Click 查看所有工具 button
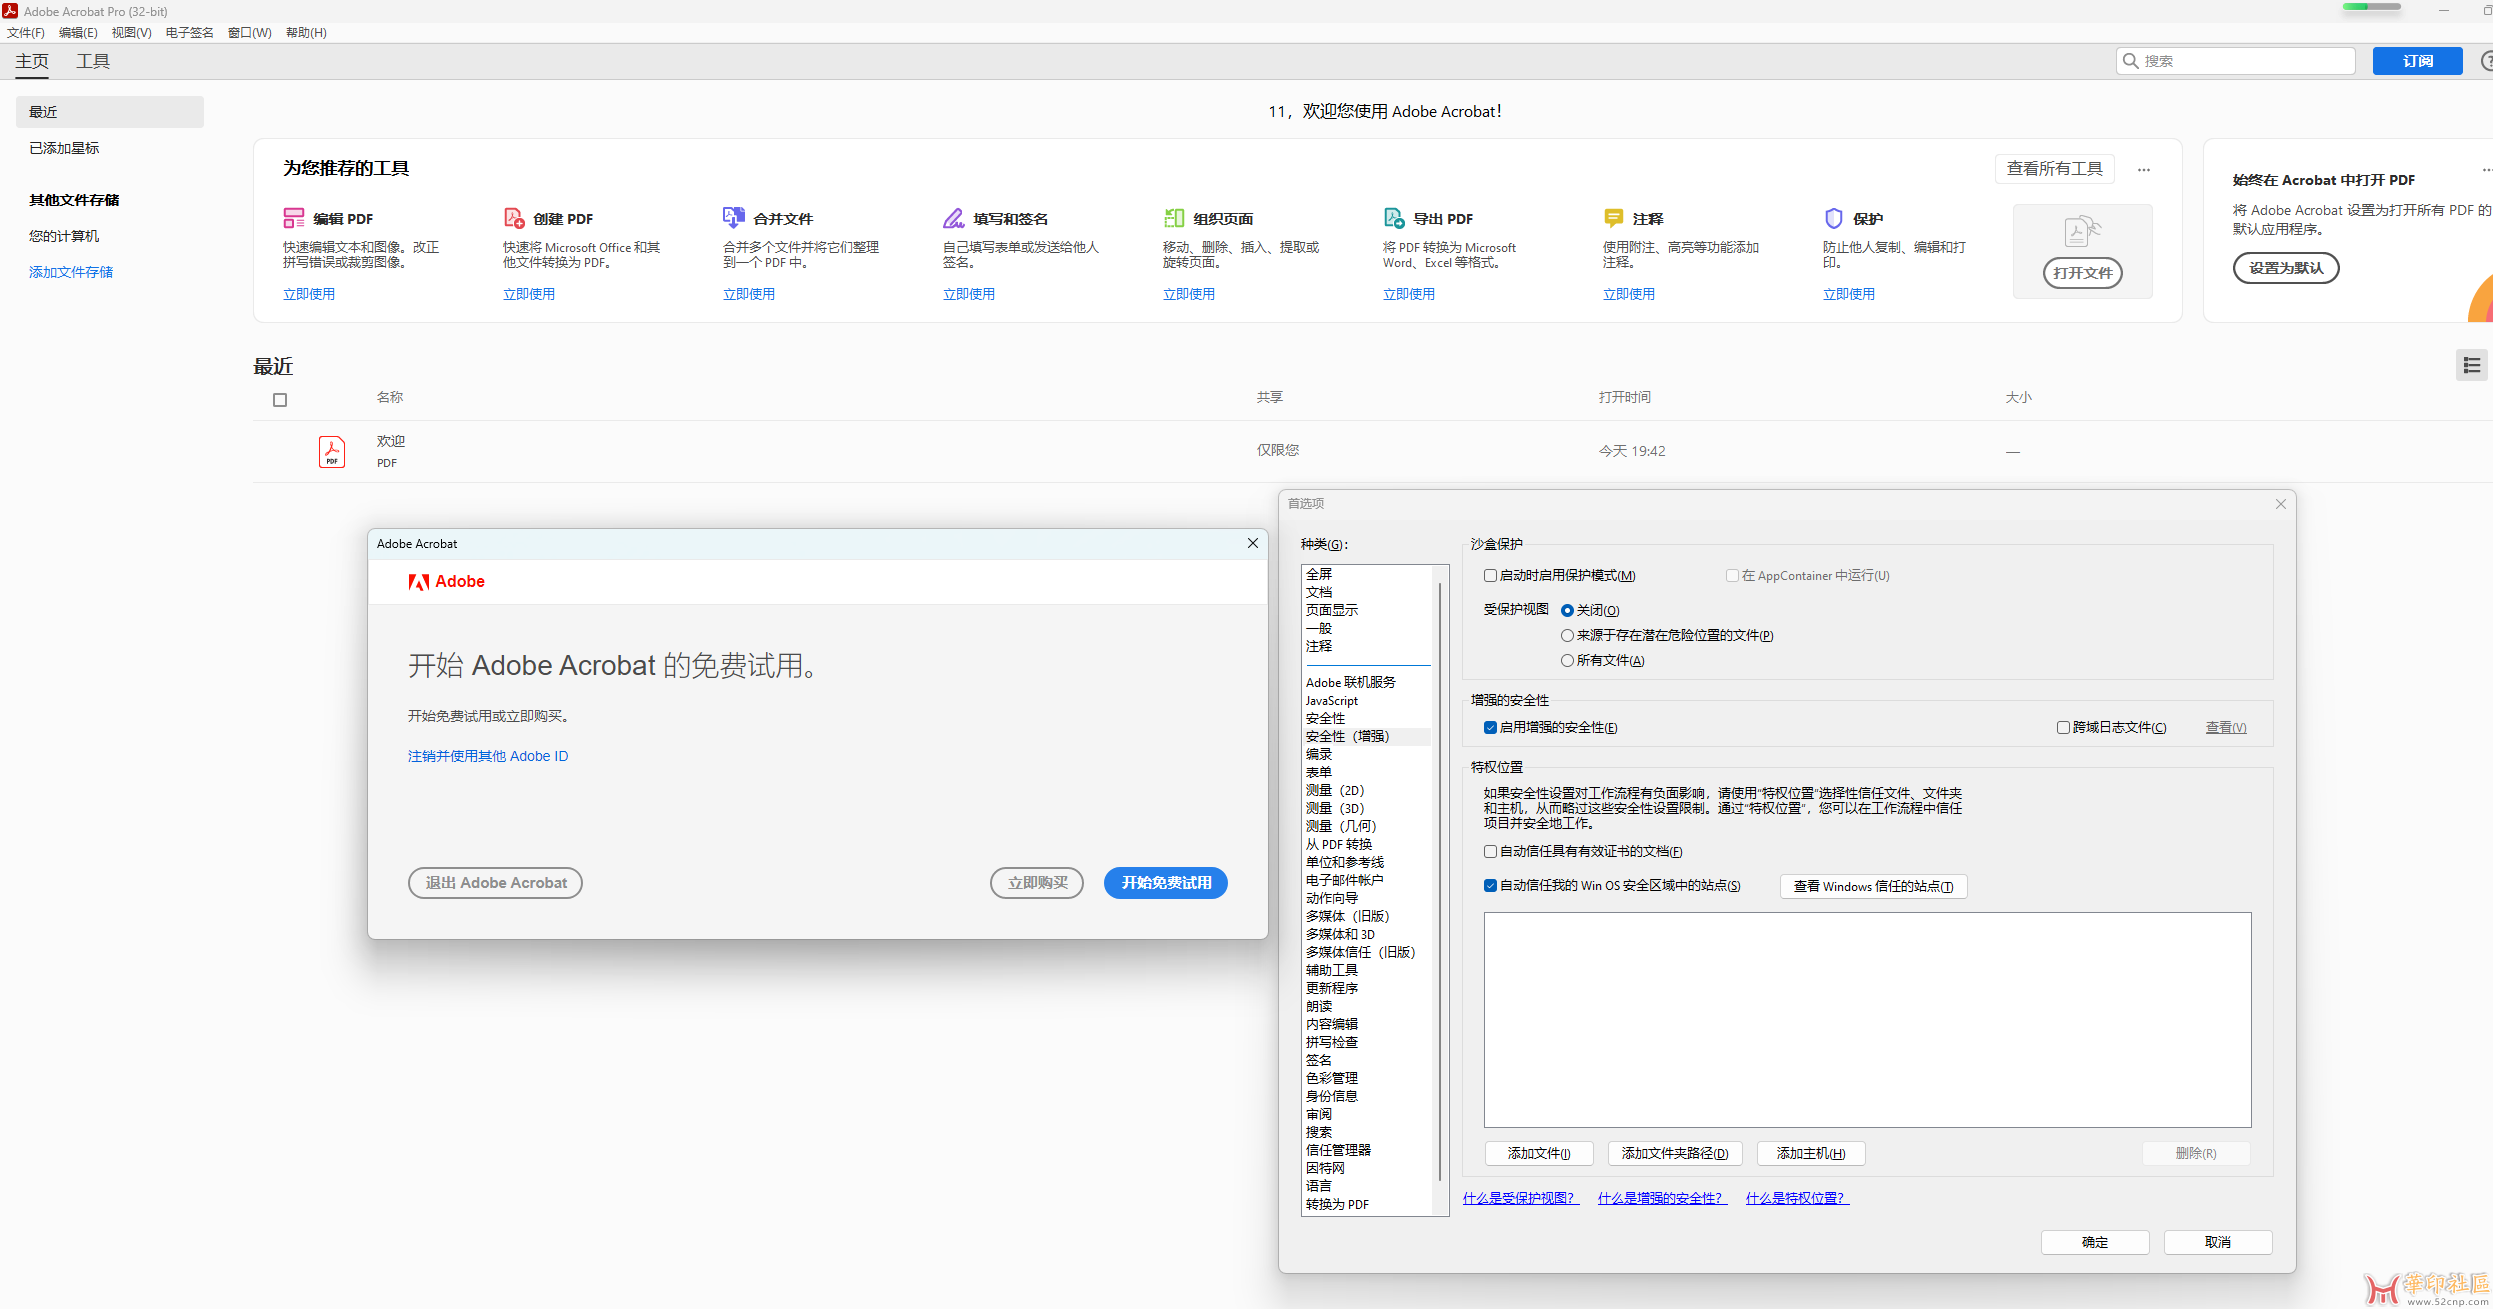This screenshot has width=2493, height=1309. point(2054,169)
